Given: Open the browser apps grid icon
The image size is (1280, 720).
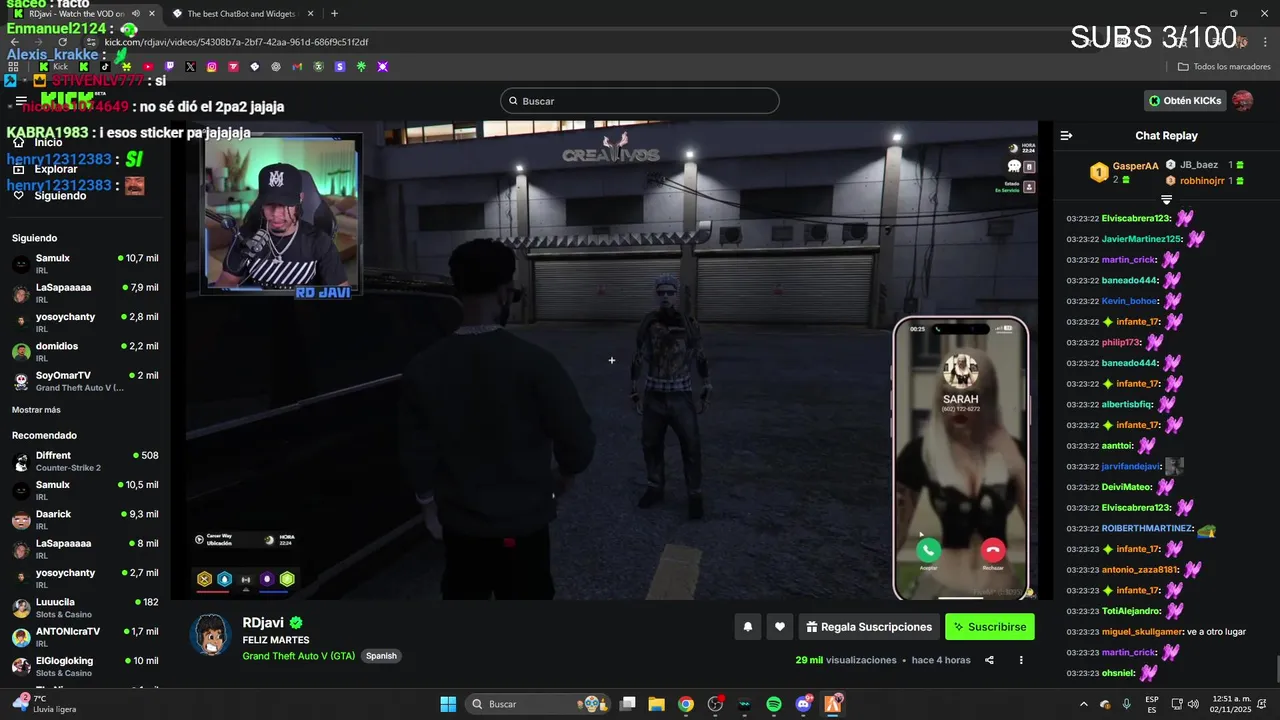Looking at the screenshot, I should point(13,67).
